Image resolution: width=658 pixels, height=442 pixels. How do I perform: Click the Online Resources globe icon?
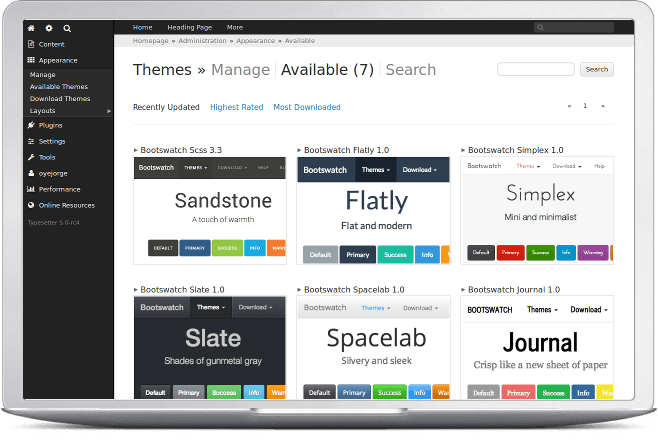(31, 205)
